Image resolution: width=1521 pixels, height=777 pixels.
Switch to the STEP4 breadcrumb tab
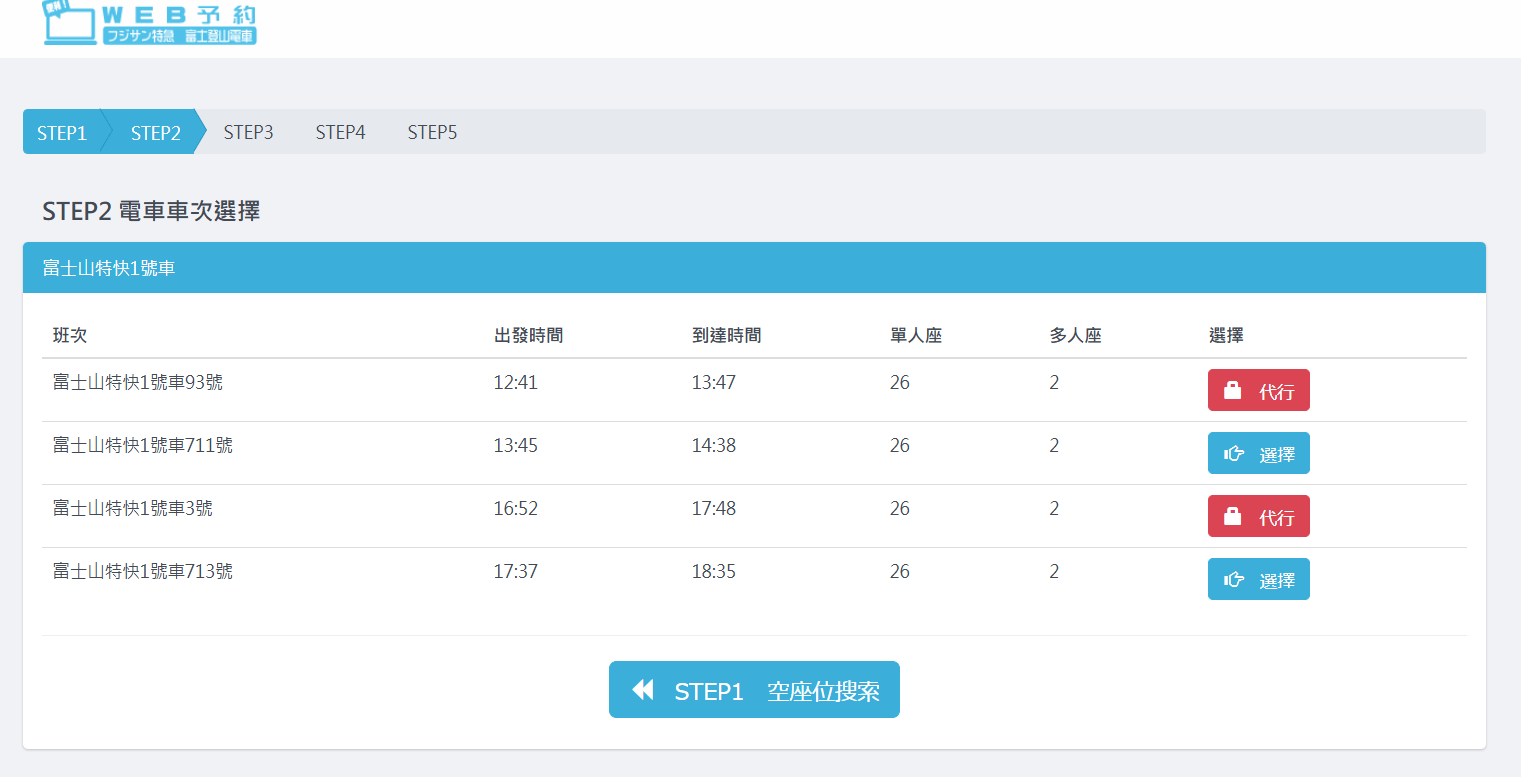[x=340, y=133]
